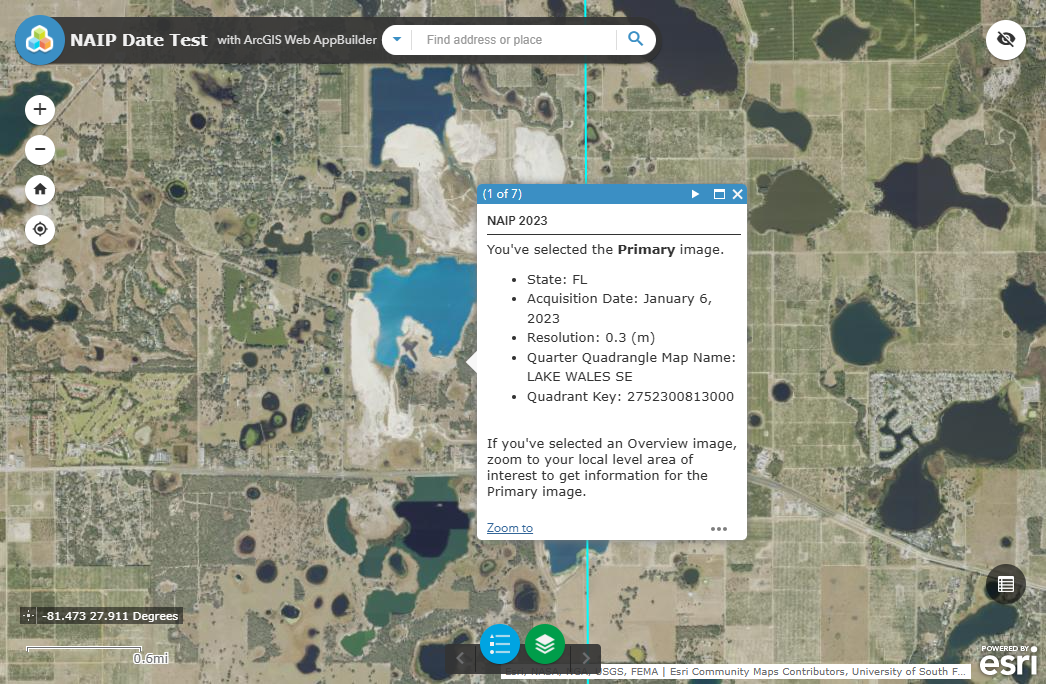This screenshot has width=1046, height=684.
Task: Activate the my location icon
Action: (39, 229)
